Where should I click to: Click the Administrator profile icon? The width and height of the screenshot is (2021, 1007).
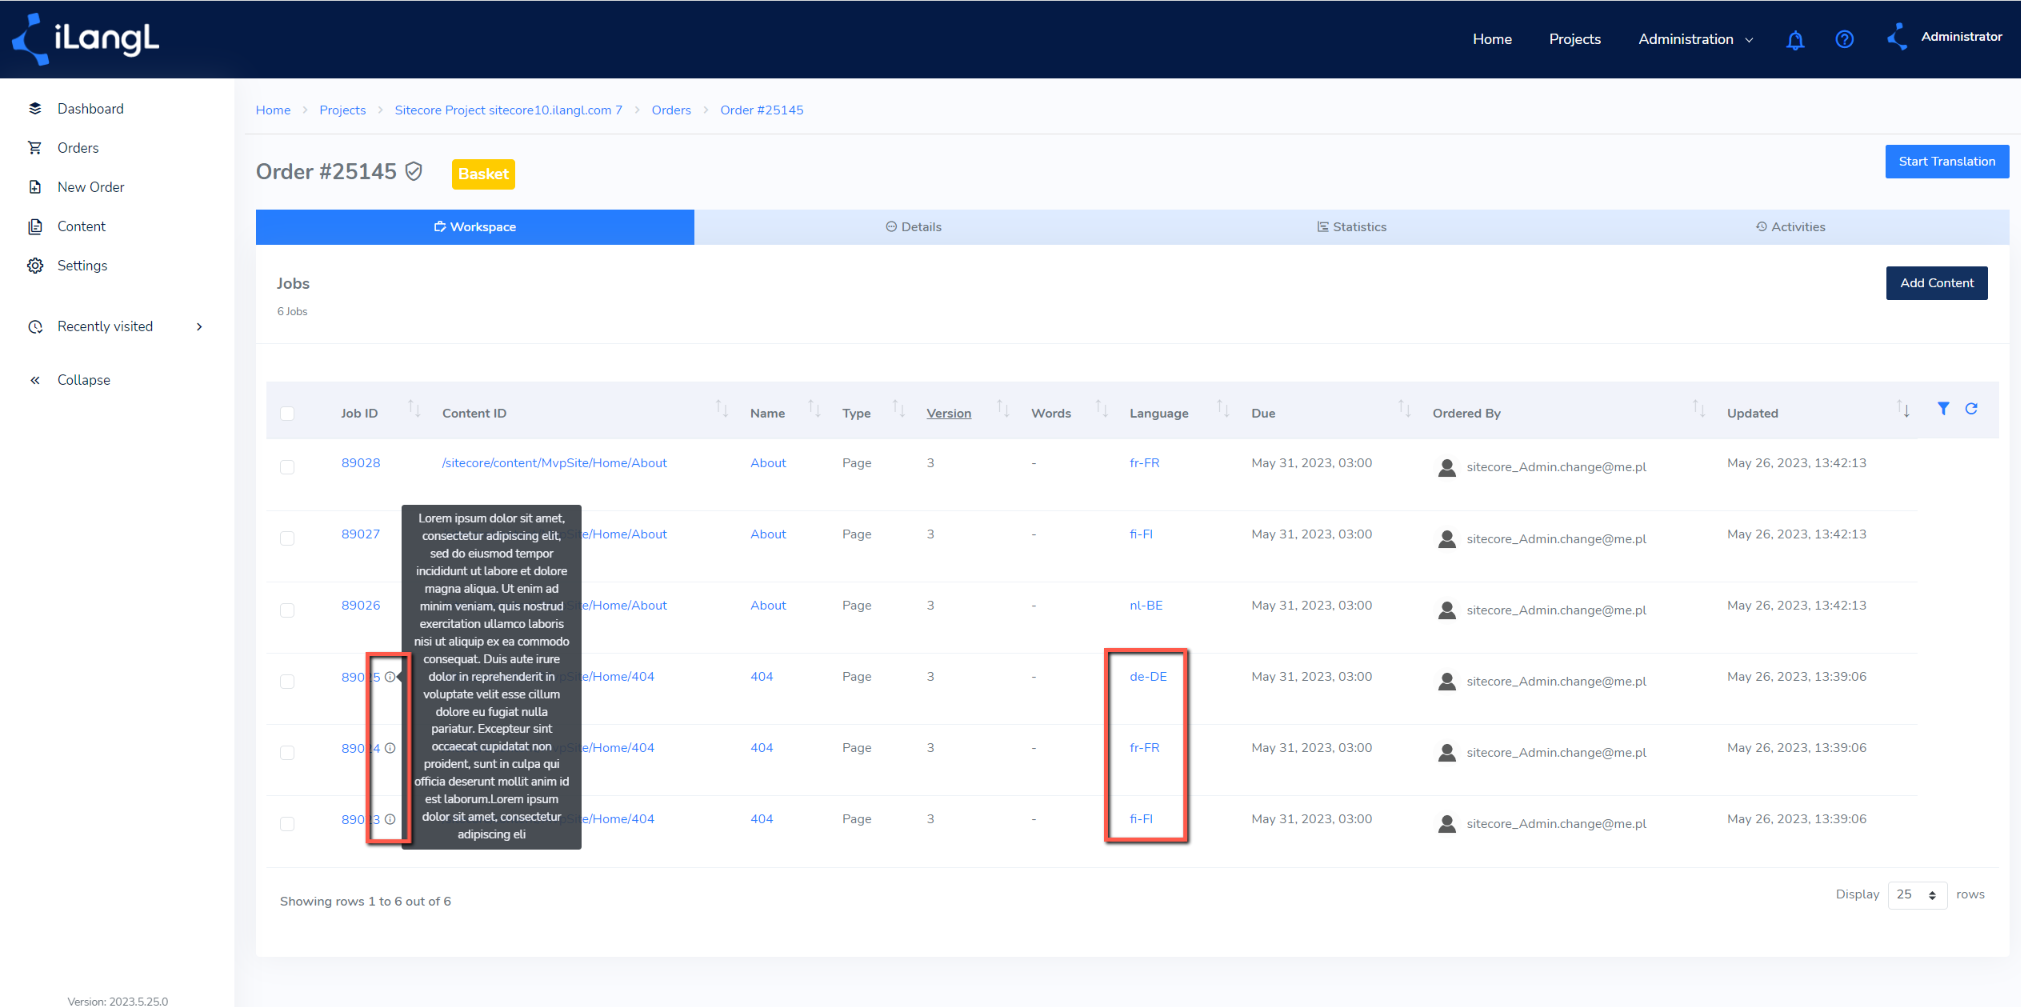point(1897,37)
